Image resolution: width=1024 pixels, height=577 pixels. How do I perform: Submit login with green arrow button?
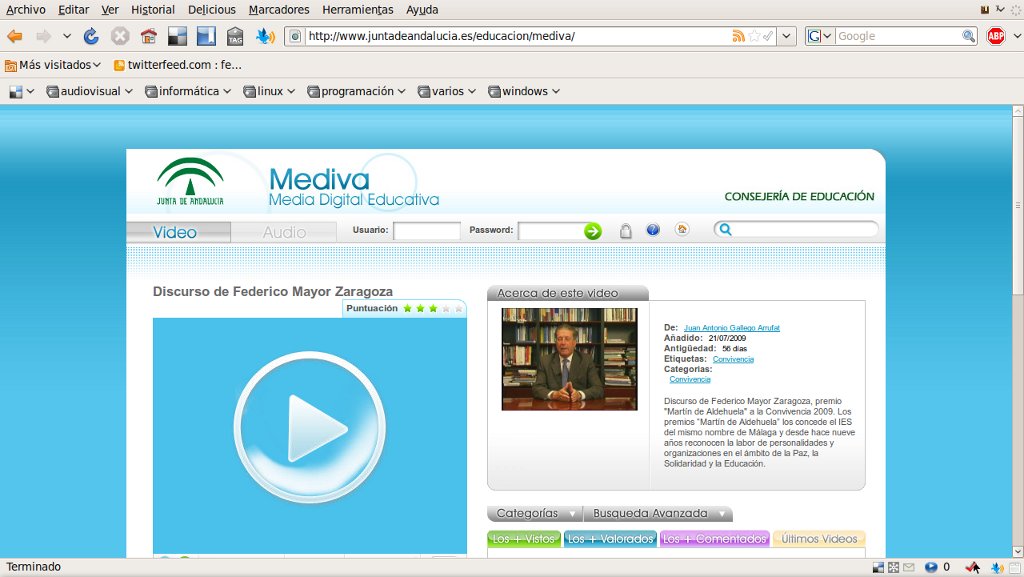592,230
